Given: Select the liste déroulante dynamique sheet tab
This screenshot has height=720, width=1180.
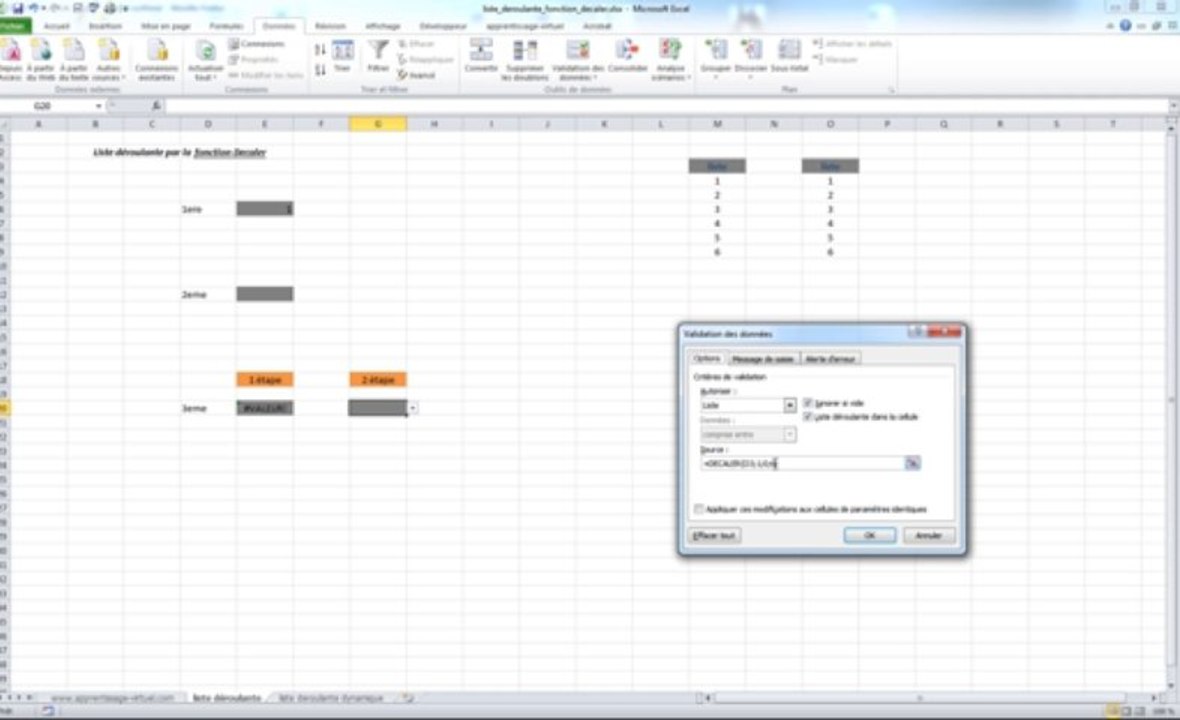Looking at the screenshot, I should point(331,698).
